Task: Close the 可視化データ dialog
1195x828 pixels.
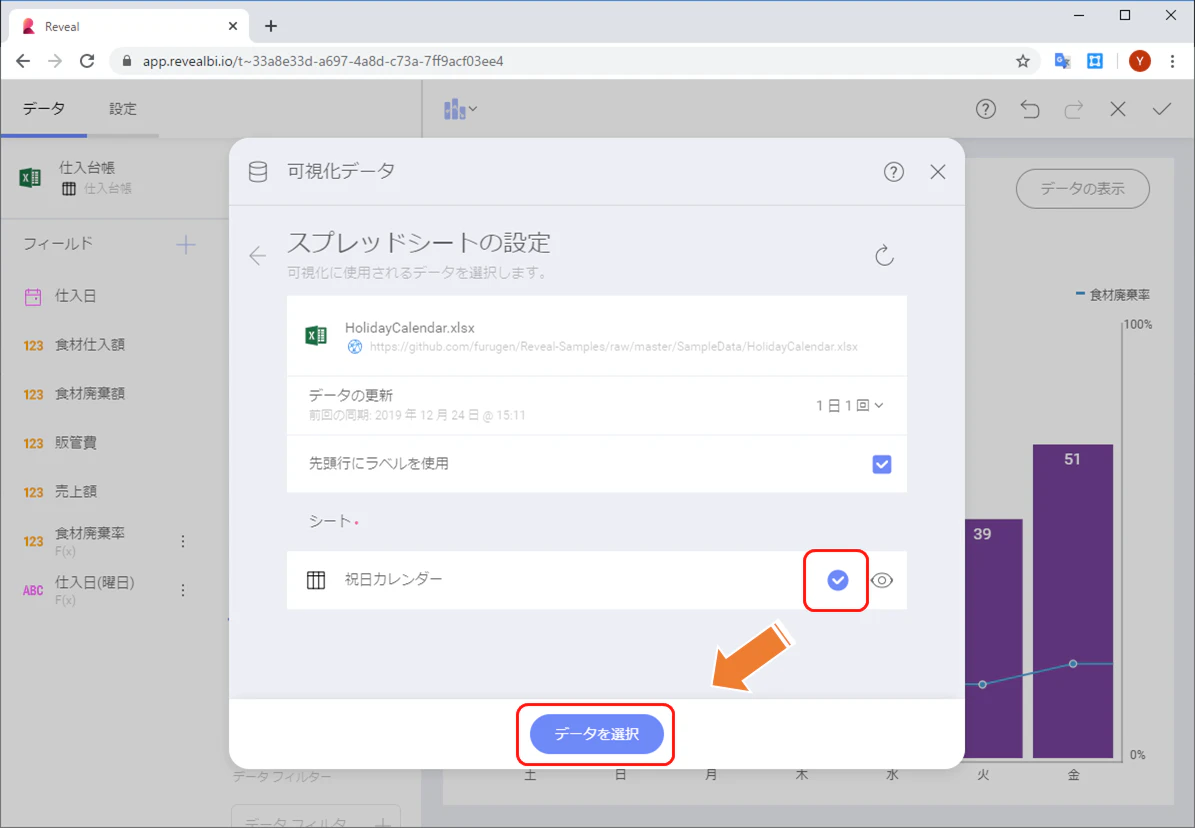Action: 937,172
